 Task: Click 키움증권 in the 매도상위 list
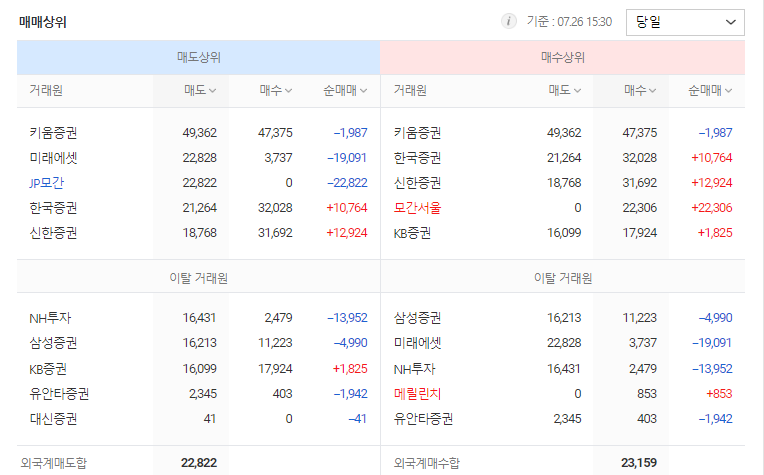coord(53,133)
